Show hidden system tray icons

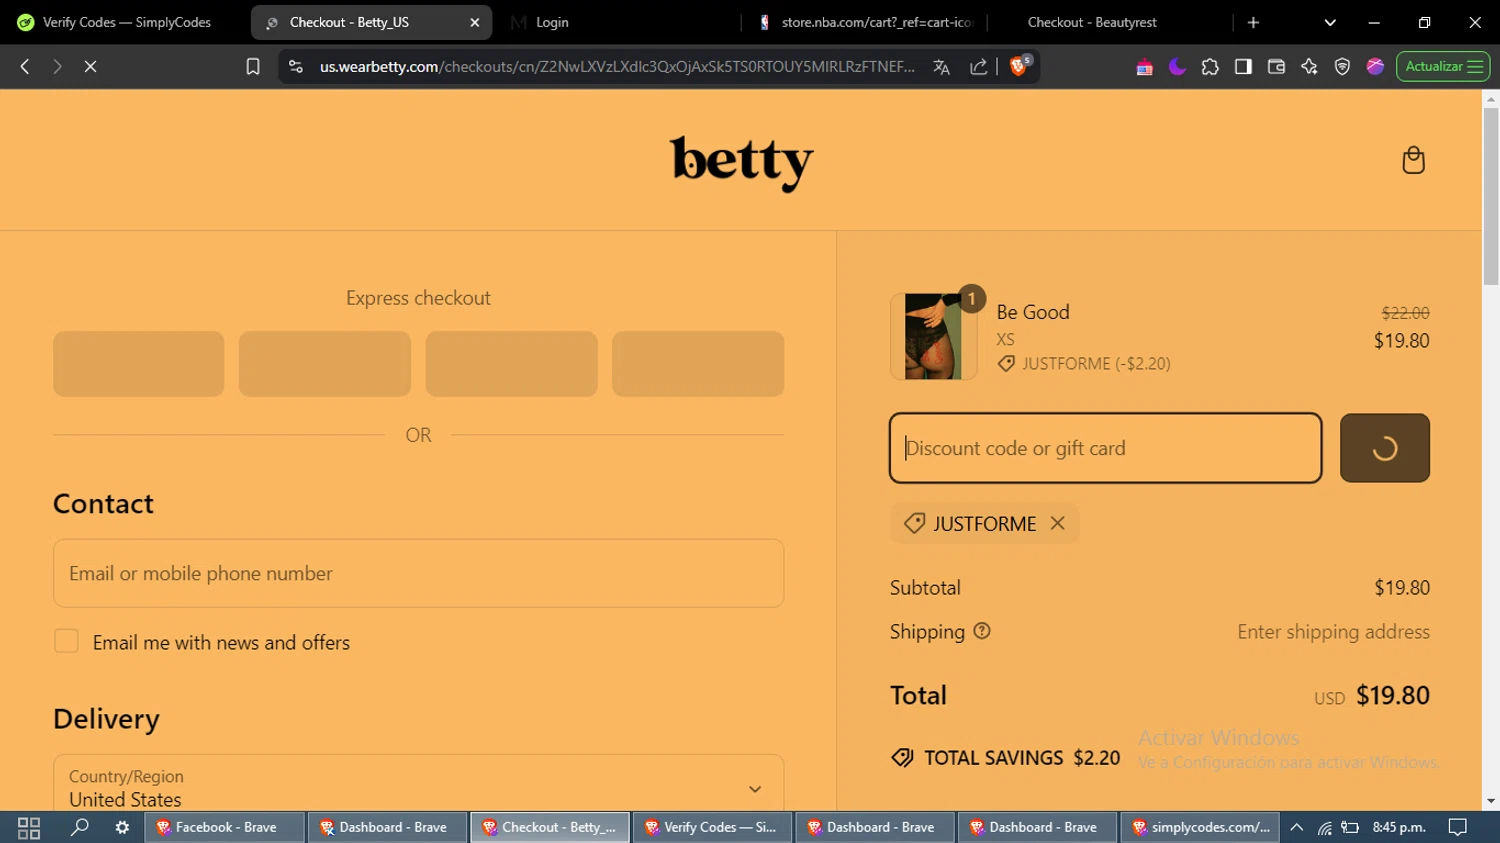coord(1296,827)
